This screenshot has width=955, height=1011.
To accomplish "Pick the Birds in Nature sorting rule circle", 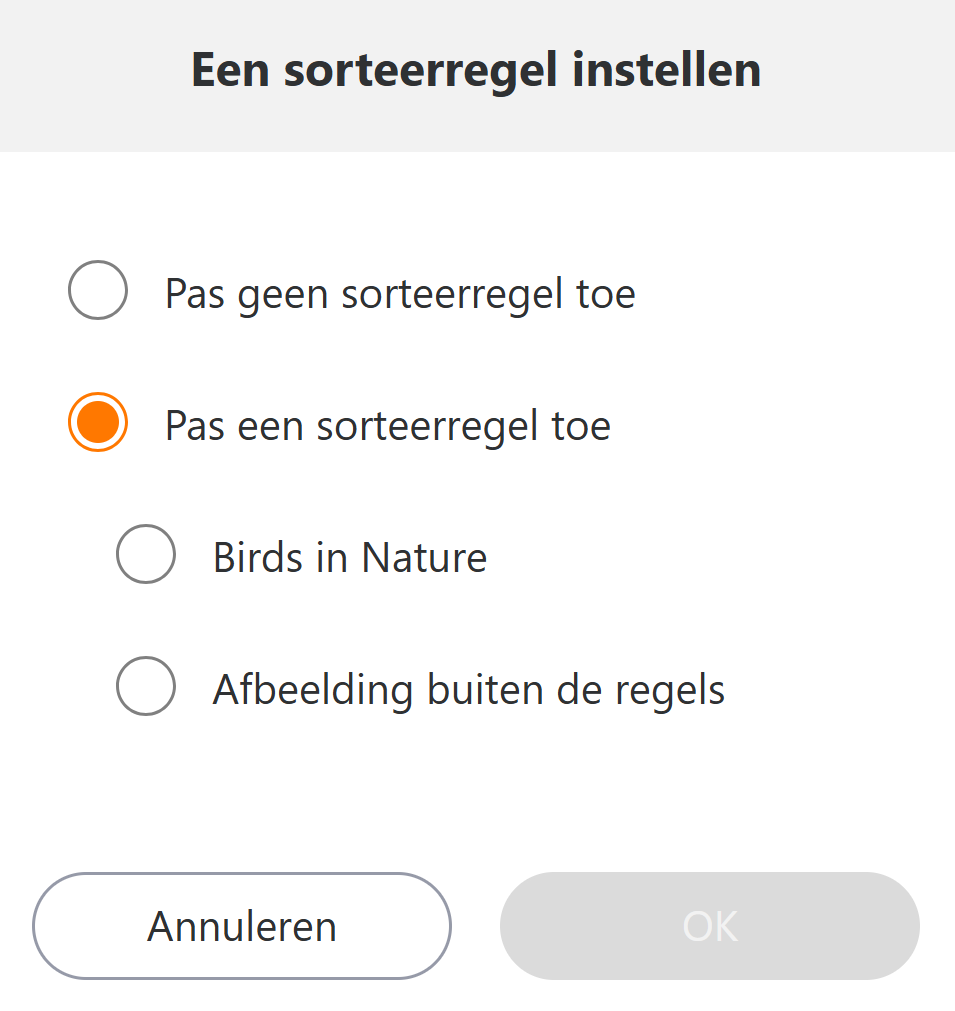I will tap(146, 554).
